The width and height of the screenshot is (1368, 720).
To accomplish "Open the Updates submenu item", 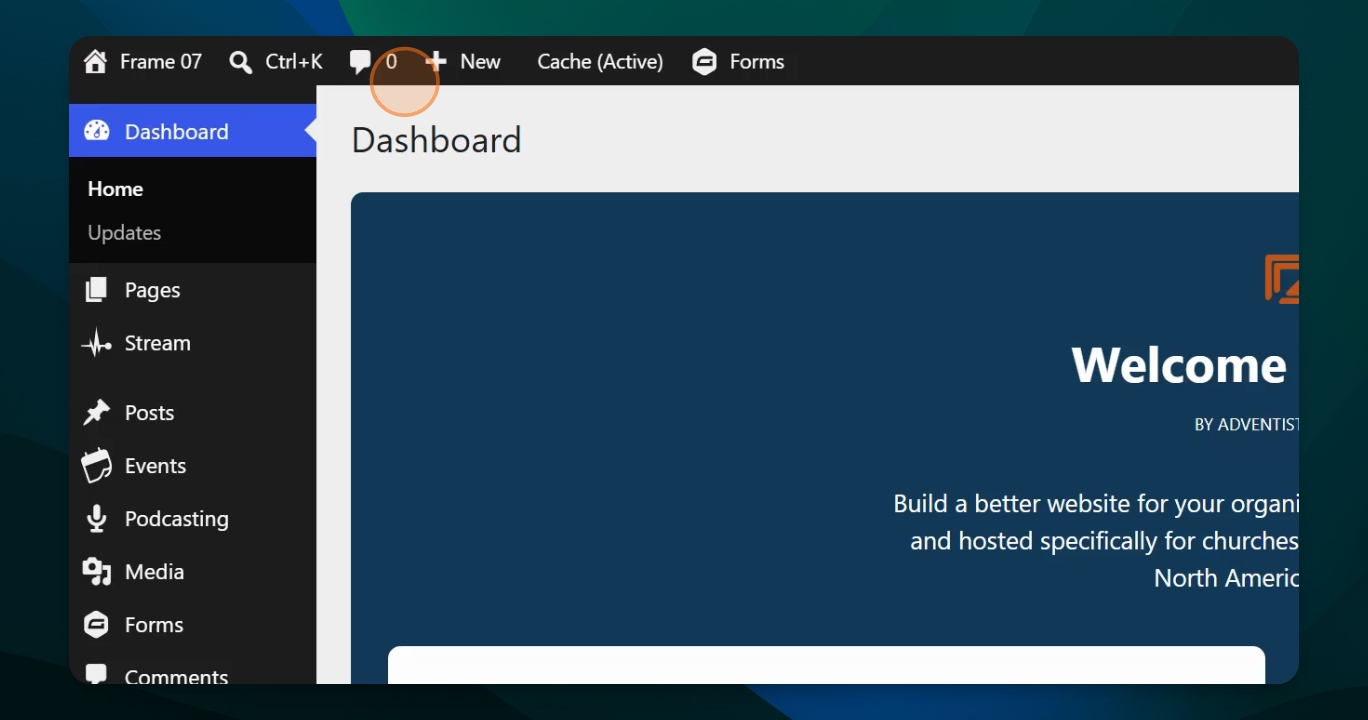I will (x=124, y=233).
